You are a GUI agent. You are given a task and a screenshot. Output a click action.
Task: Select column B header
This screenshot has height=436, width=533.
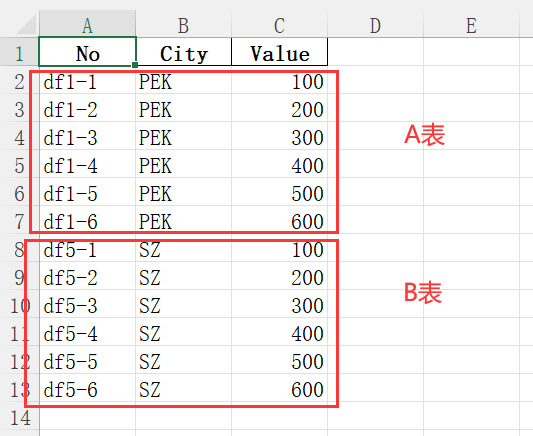point(184,24)
